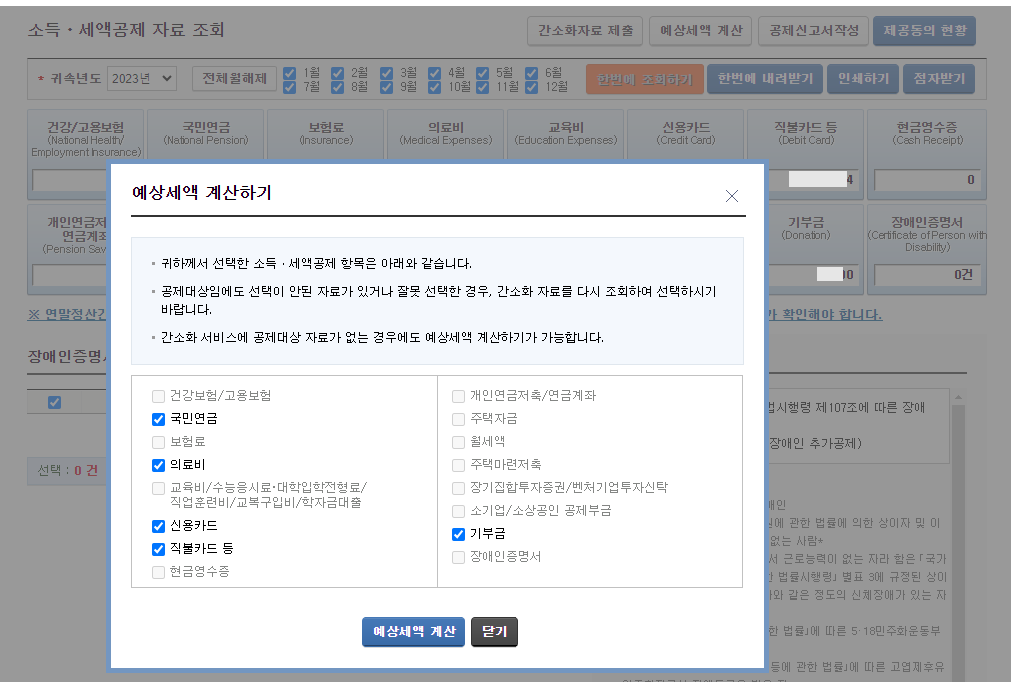Uncheck the 8월 month checkbox

[337, 87]
